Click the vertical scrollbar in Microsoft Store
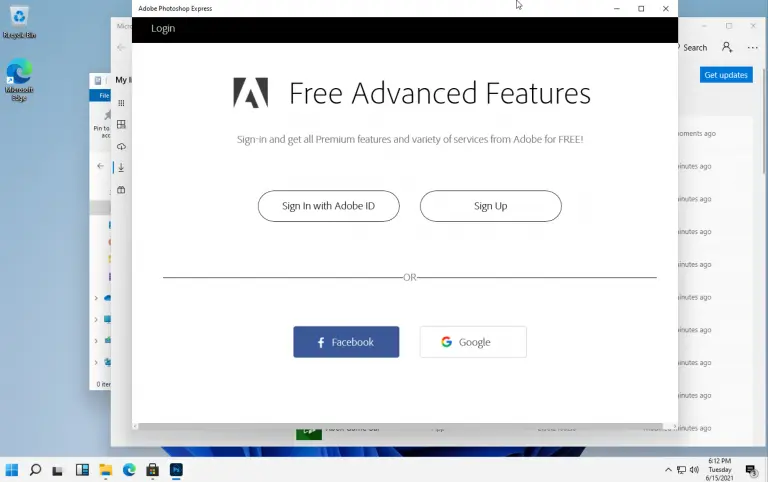 (x=764, y=122)
